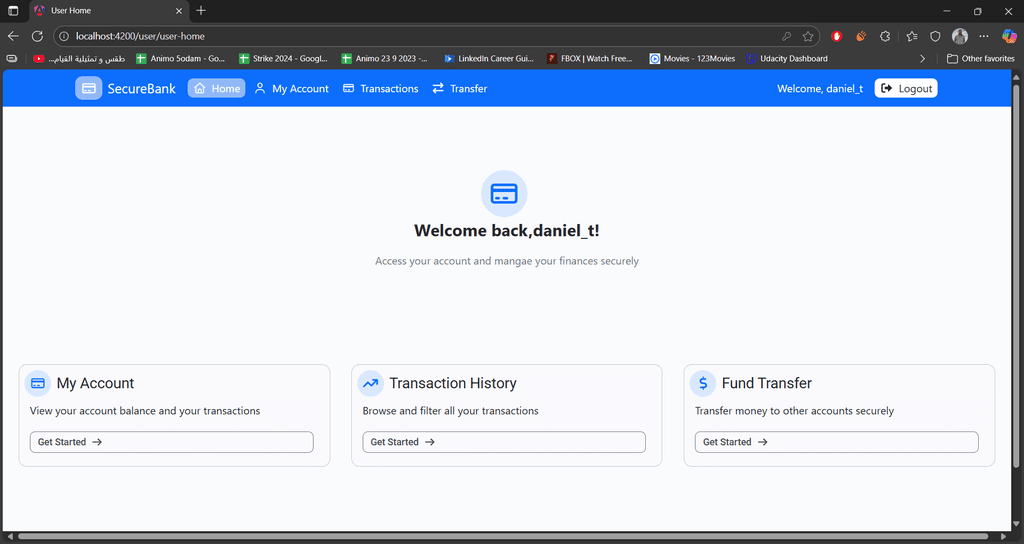Open the Home nav item
Viewport: 1024px width, 544px height.
217,88
